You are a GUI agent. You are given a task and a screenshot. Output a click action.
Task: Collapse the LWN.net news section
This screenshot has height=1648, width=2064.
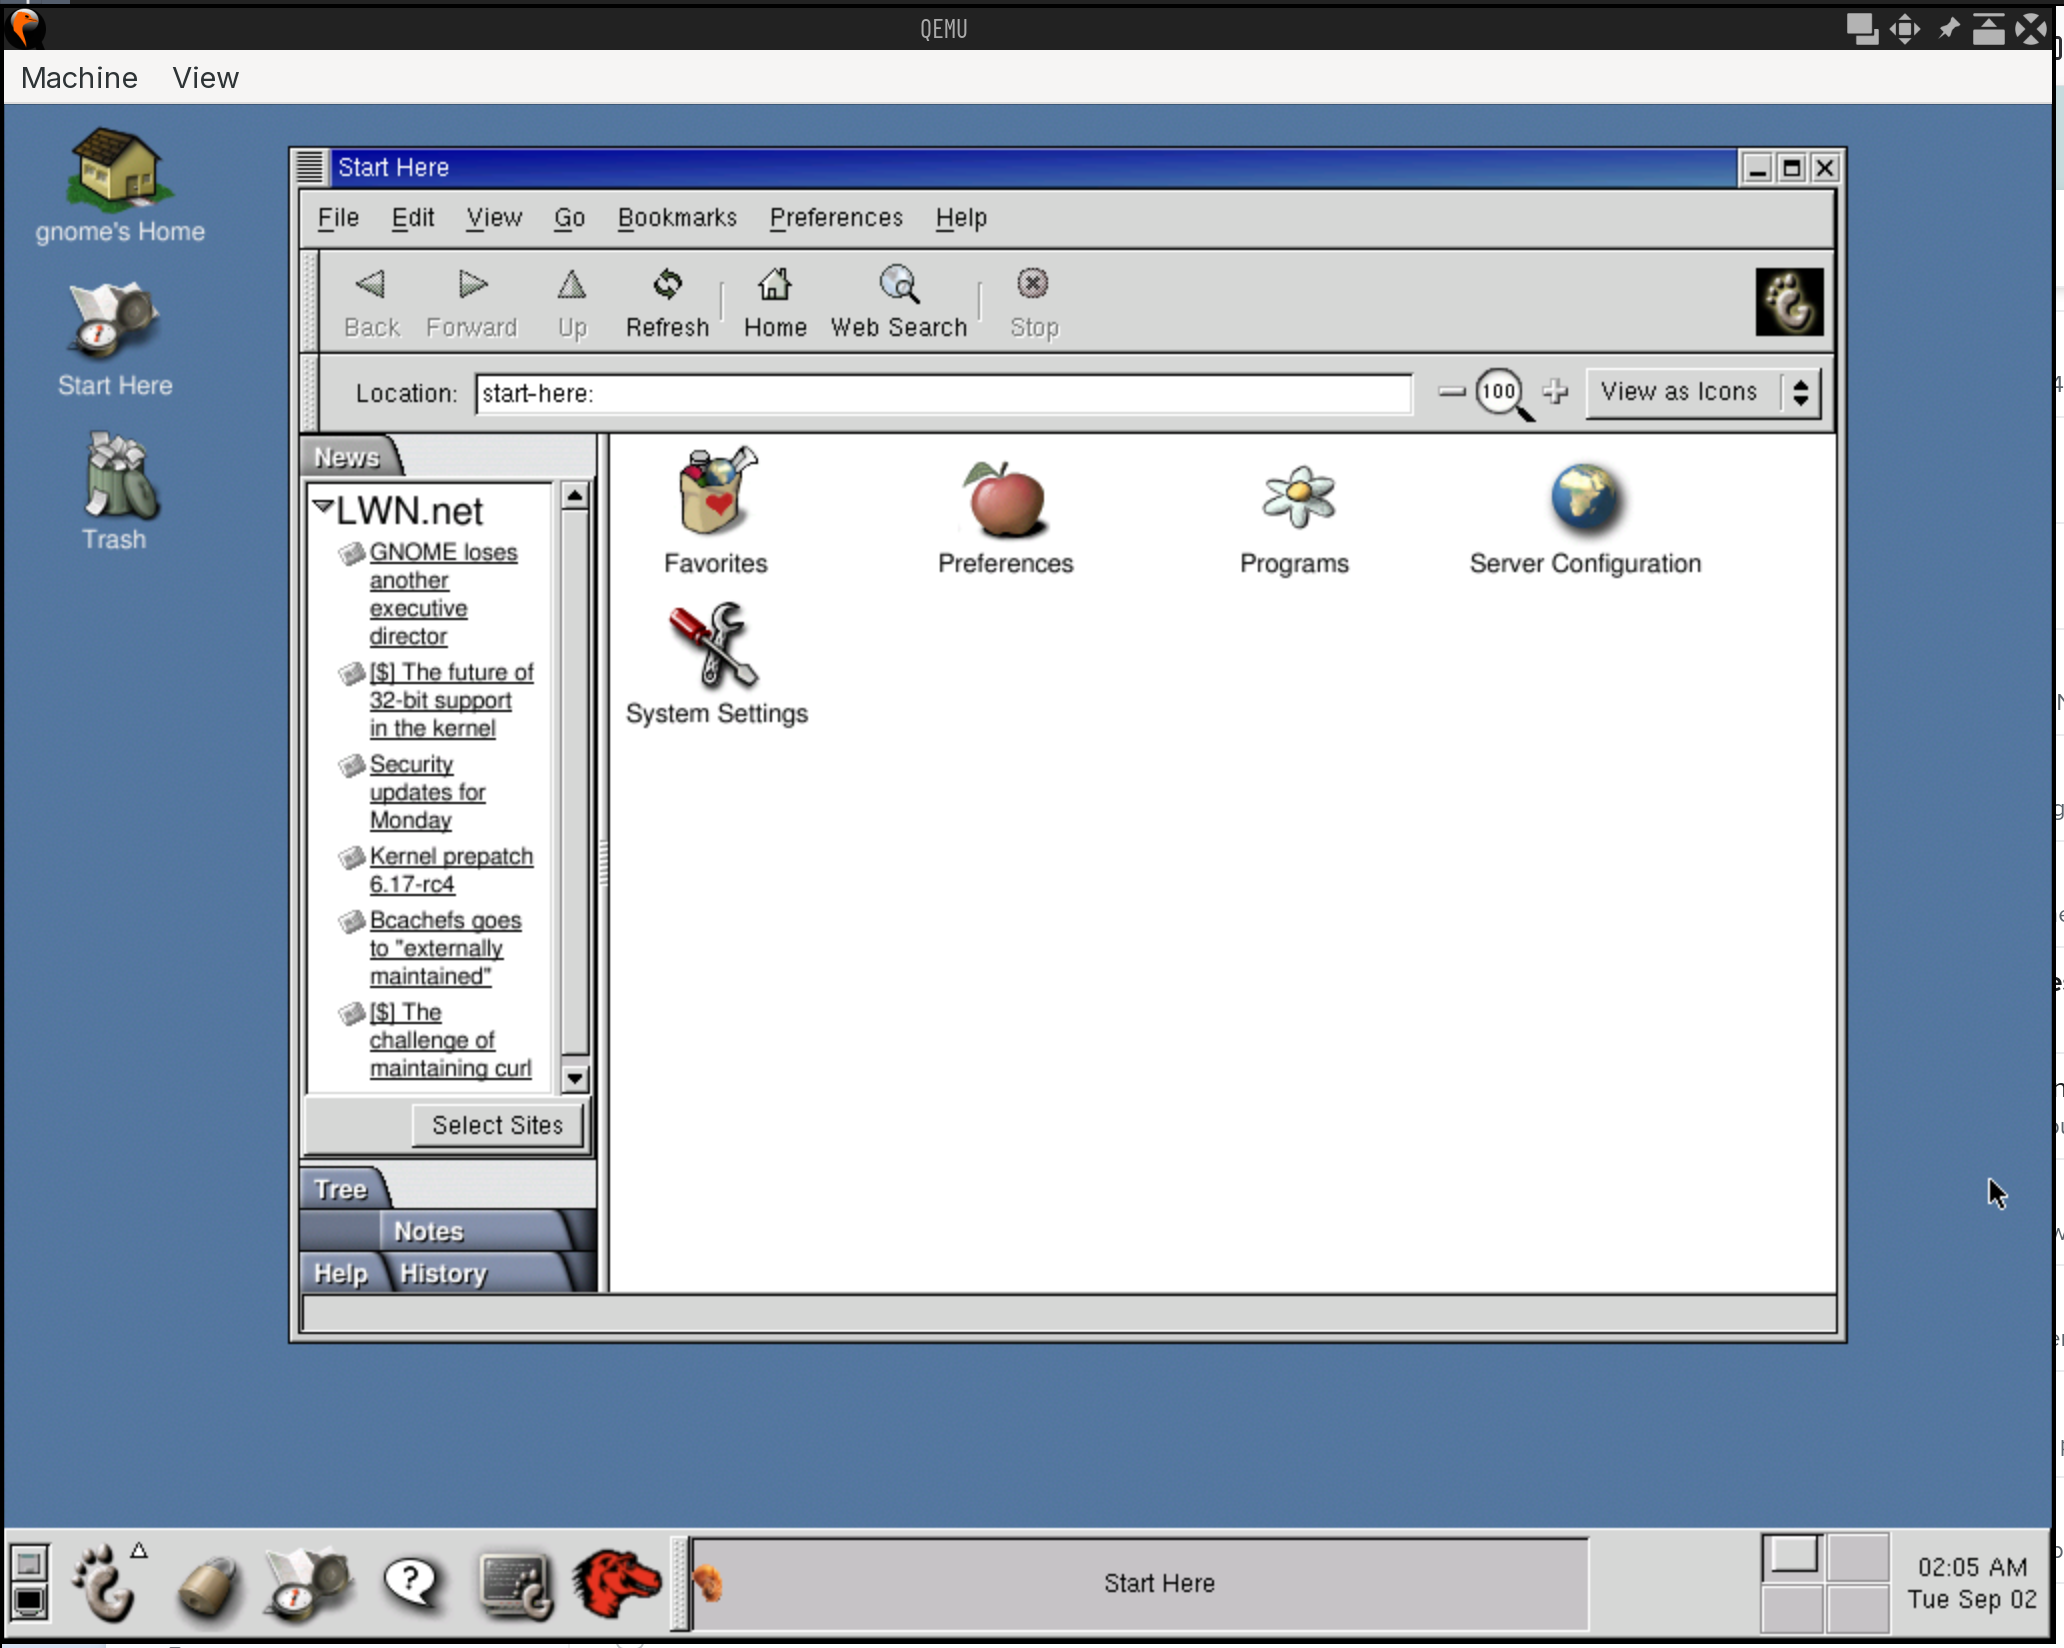[323, 507]
